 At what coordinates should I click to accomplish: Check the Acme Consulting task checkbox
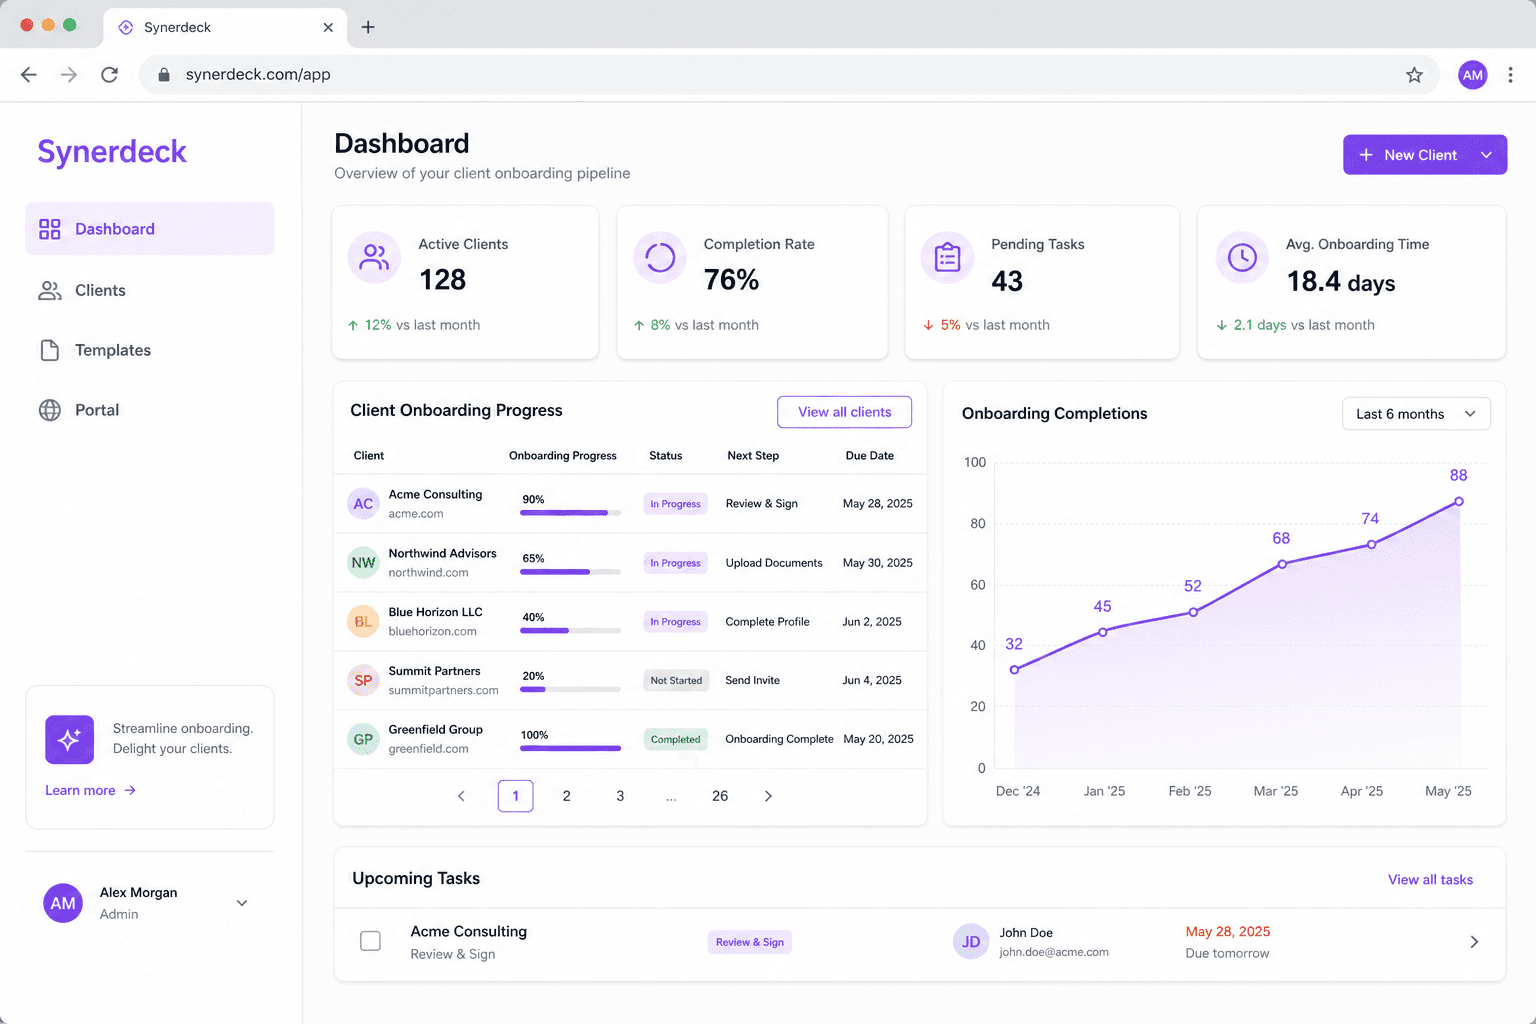click(370, 941)
